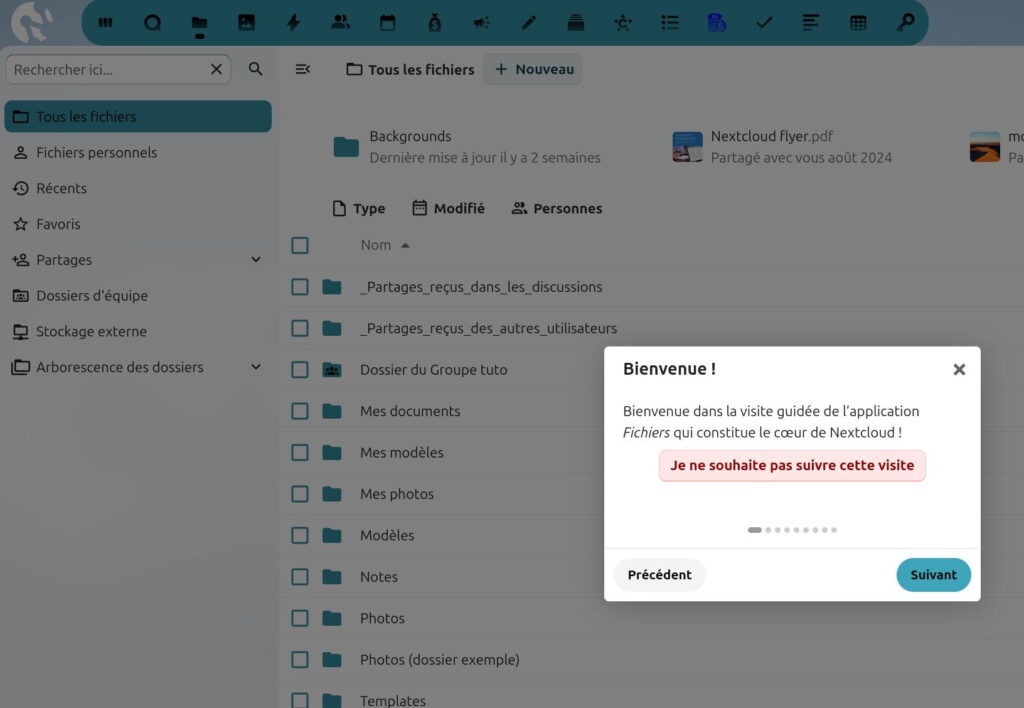Viewport: 1024px width, 708px height.
Task: Open Dossiers d'équipe in sidebar
Action: tap(138, 295)
